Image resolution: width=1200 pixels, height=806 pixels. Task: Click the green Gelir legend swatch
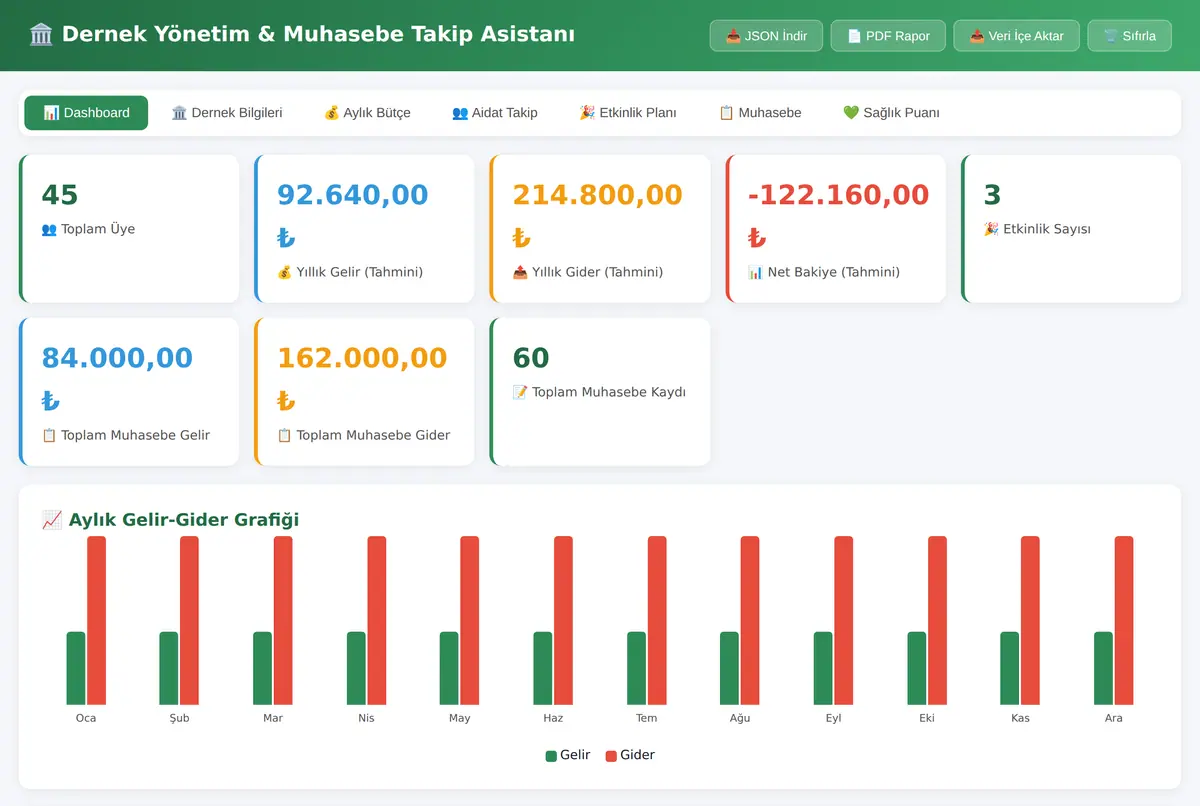click(x=551, y=756)
